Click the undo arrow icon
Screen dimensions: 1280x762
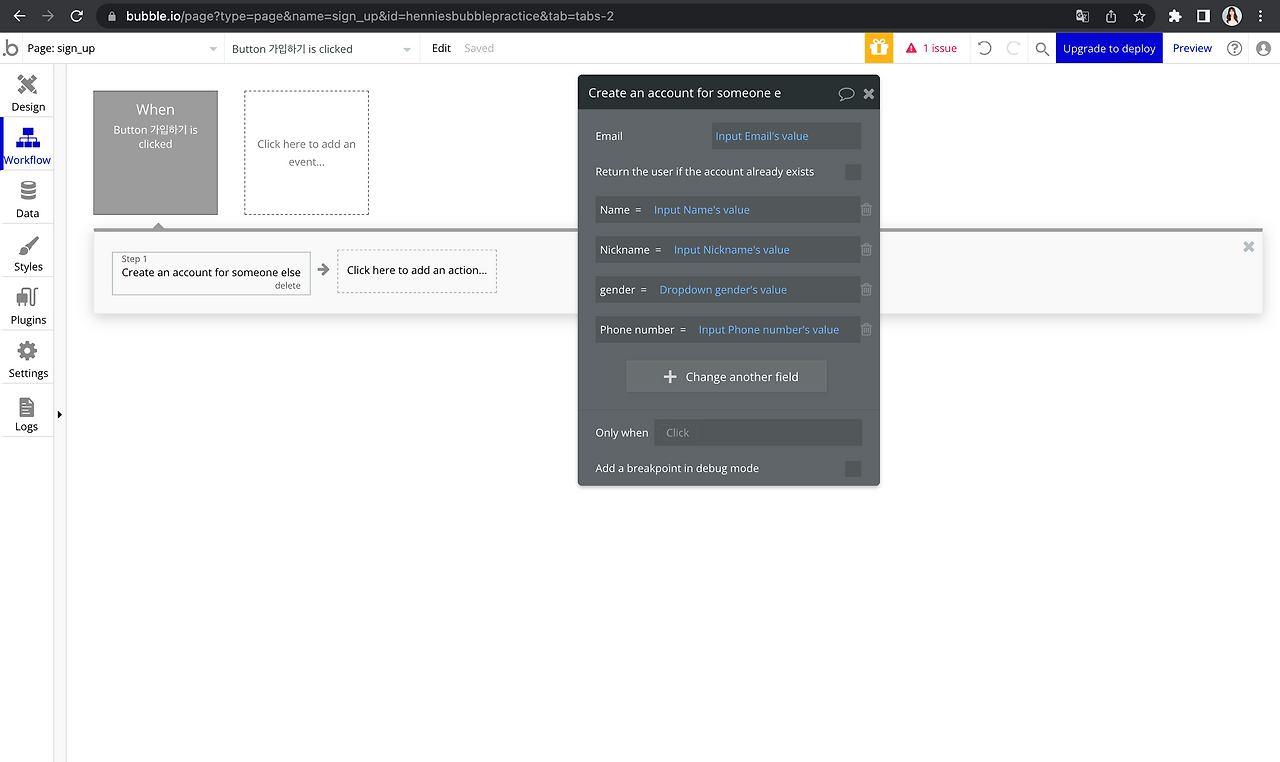pos(985,48)
